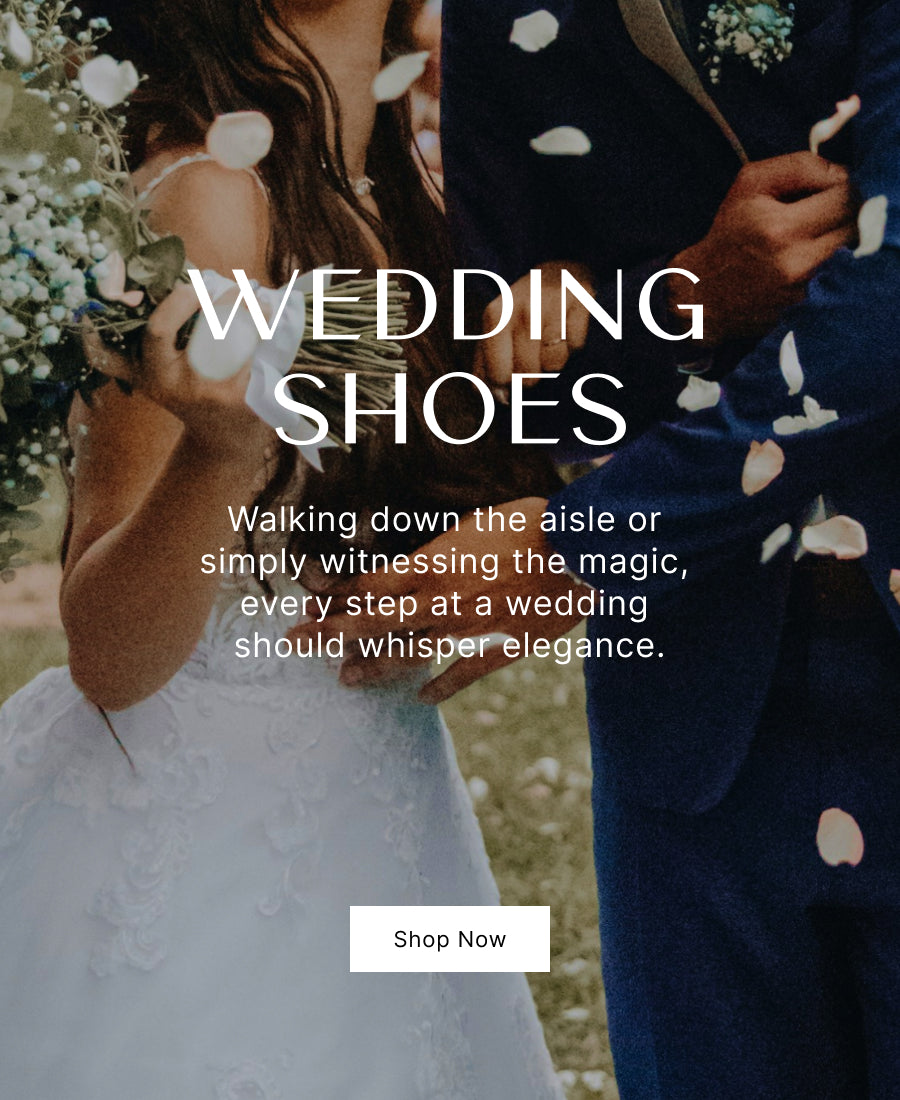
Task: Click the text 'every step at a wedding'
Action: (444, 604)
